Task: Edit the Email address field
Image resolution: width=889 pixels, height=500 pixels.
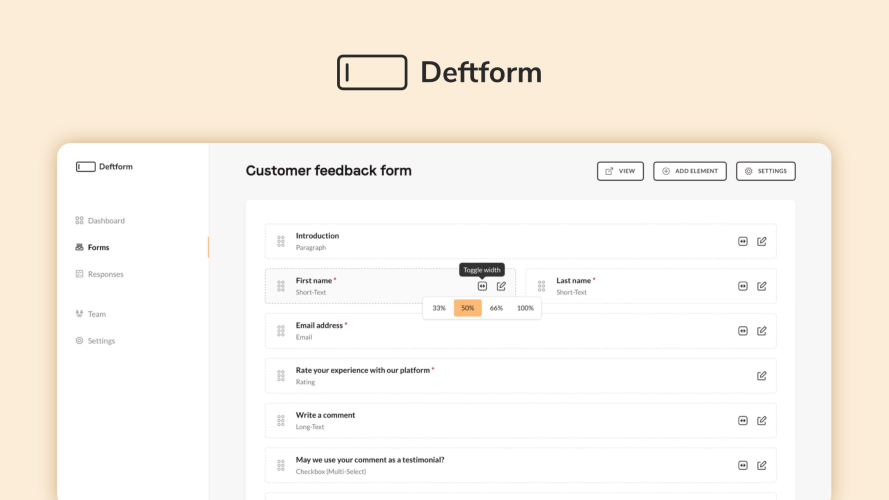Action: (x=762, y=331)
